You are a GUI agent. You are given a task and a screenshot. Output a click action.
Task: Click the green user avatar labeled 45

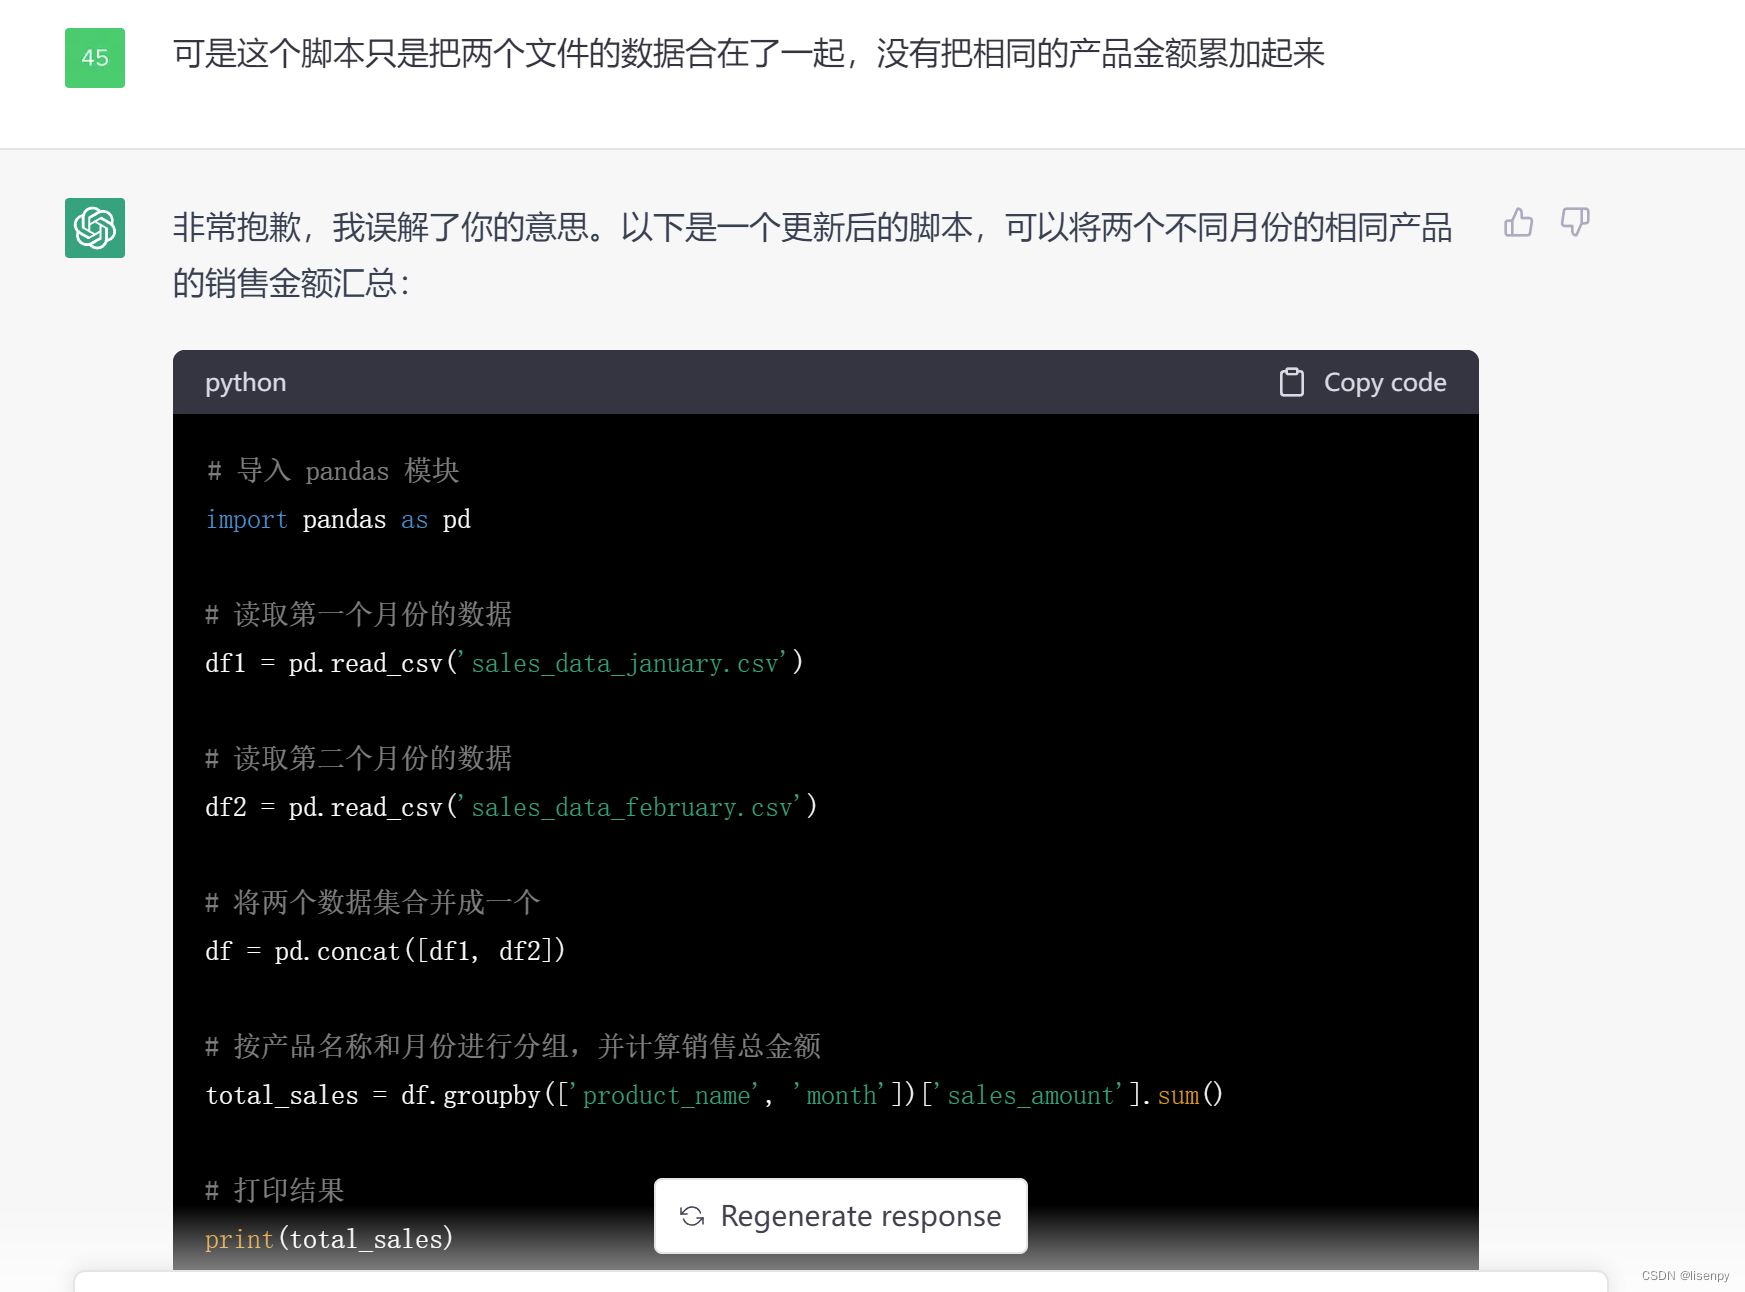tap(95, 58)
